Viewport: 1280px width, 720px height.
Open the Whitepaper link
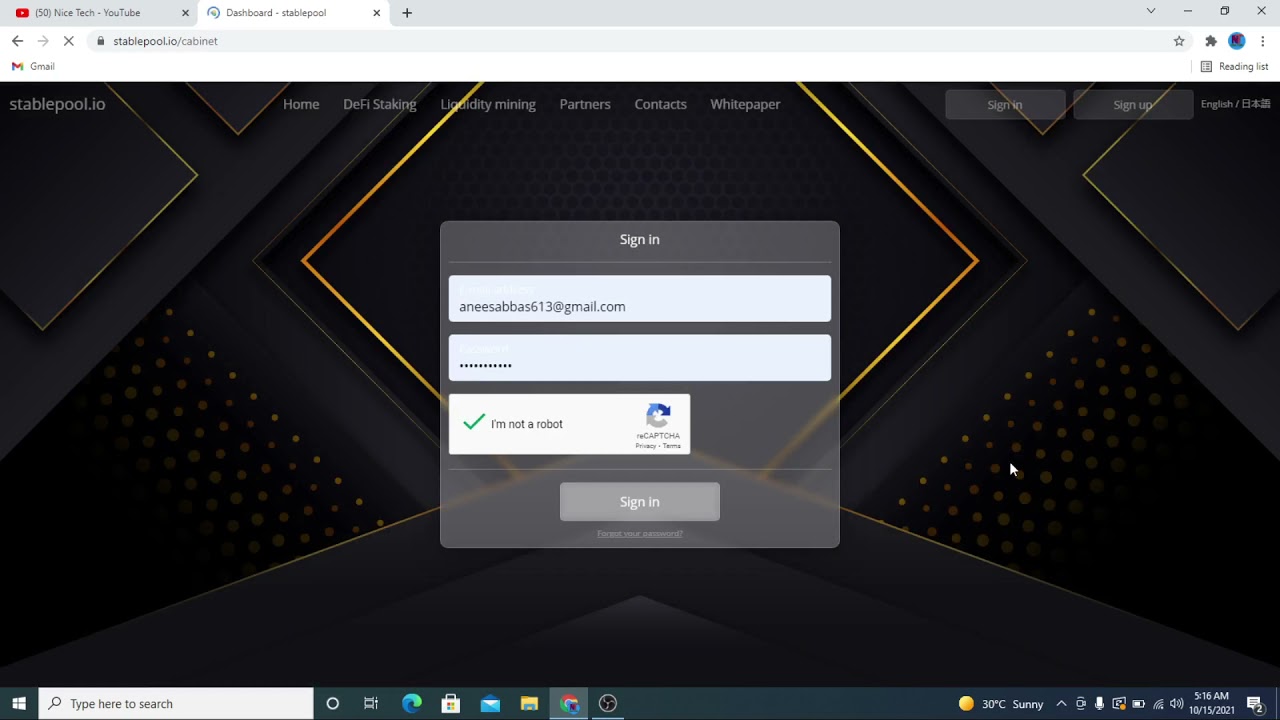(x=745, y=104)
